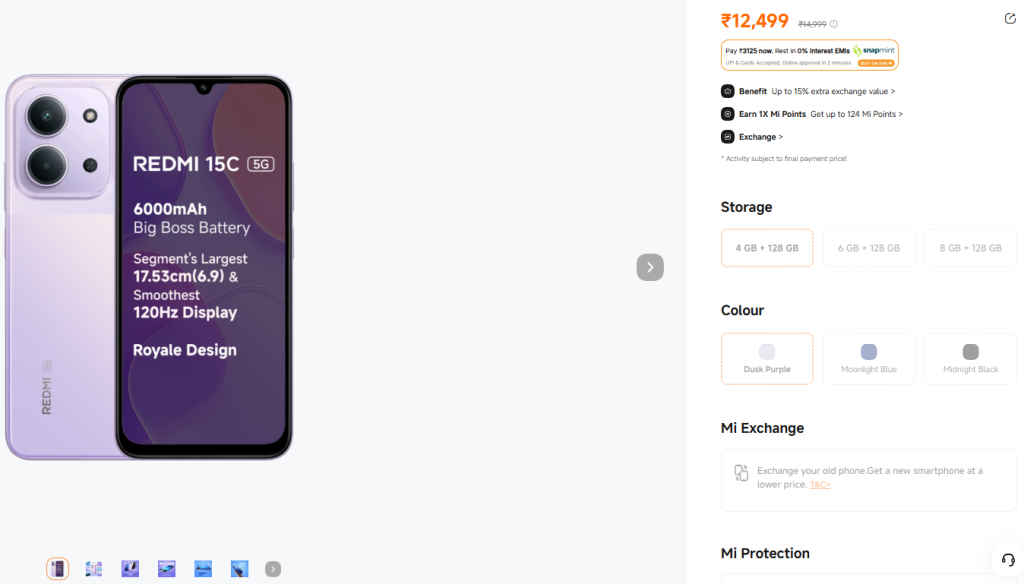This screenshot has height=584, width=1024.
Task: Click the phone exchange icon in Mi Exchange box
Action: [x=741, y=473]
